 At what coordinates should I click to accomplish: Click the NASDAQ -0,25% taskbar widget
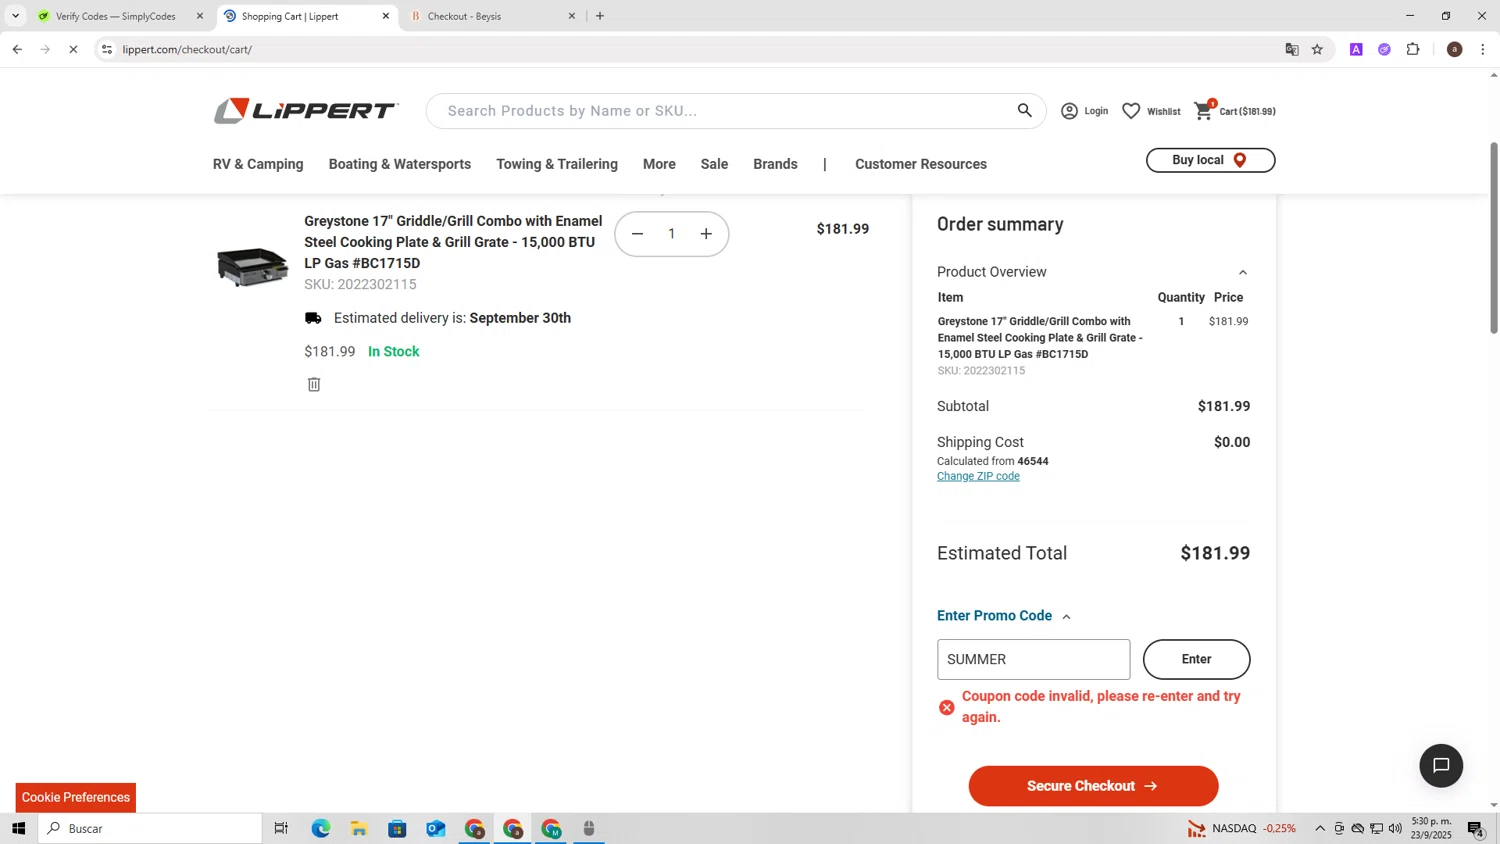1241,828
